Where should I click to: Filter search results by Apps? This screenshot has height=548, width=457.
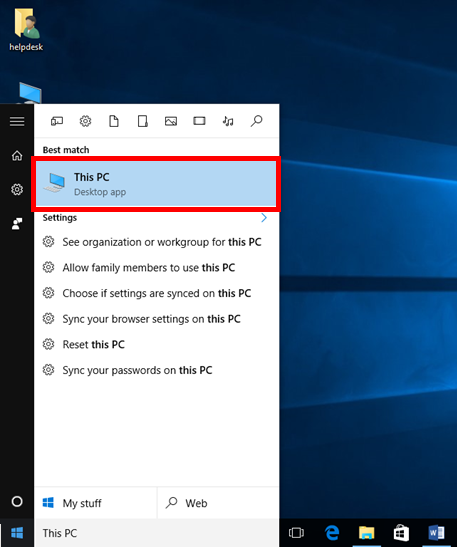pos(57,121)
